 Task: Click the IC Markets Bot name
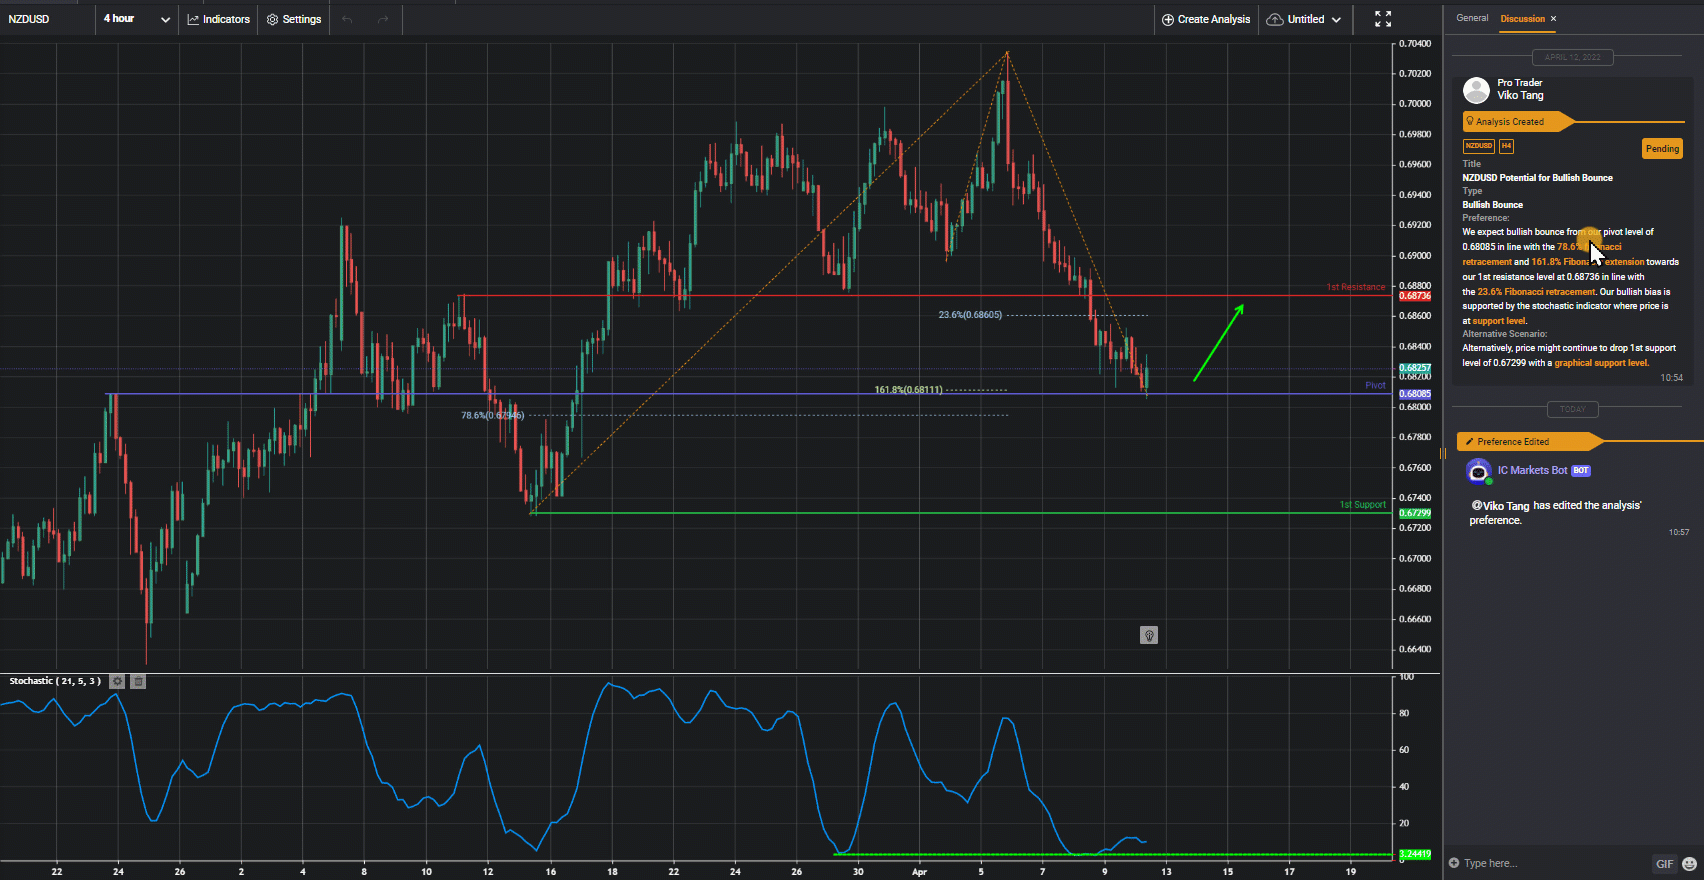[x=1532, y=470]
